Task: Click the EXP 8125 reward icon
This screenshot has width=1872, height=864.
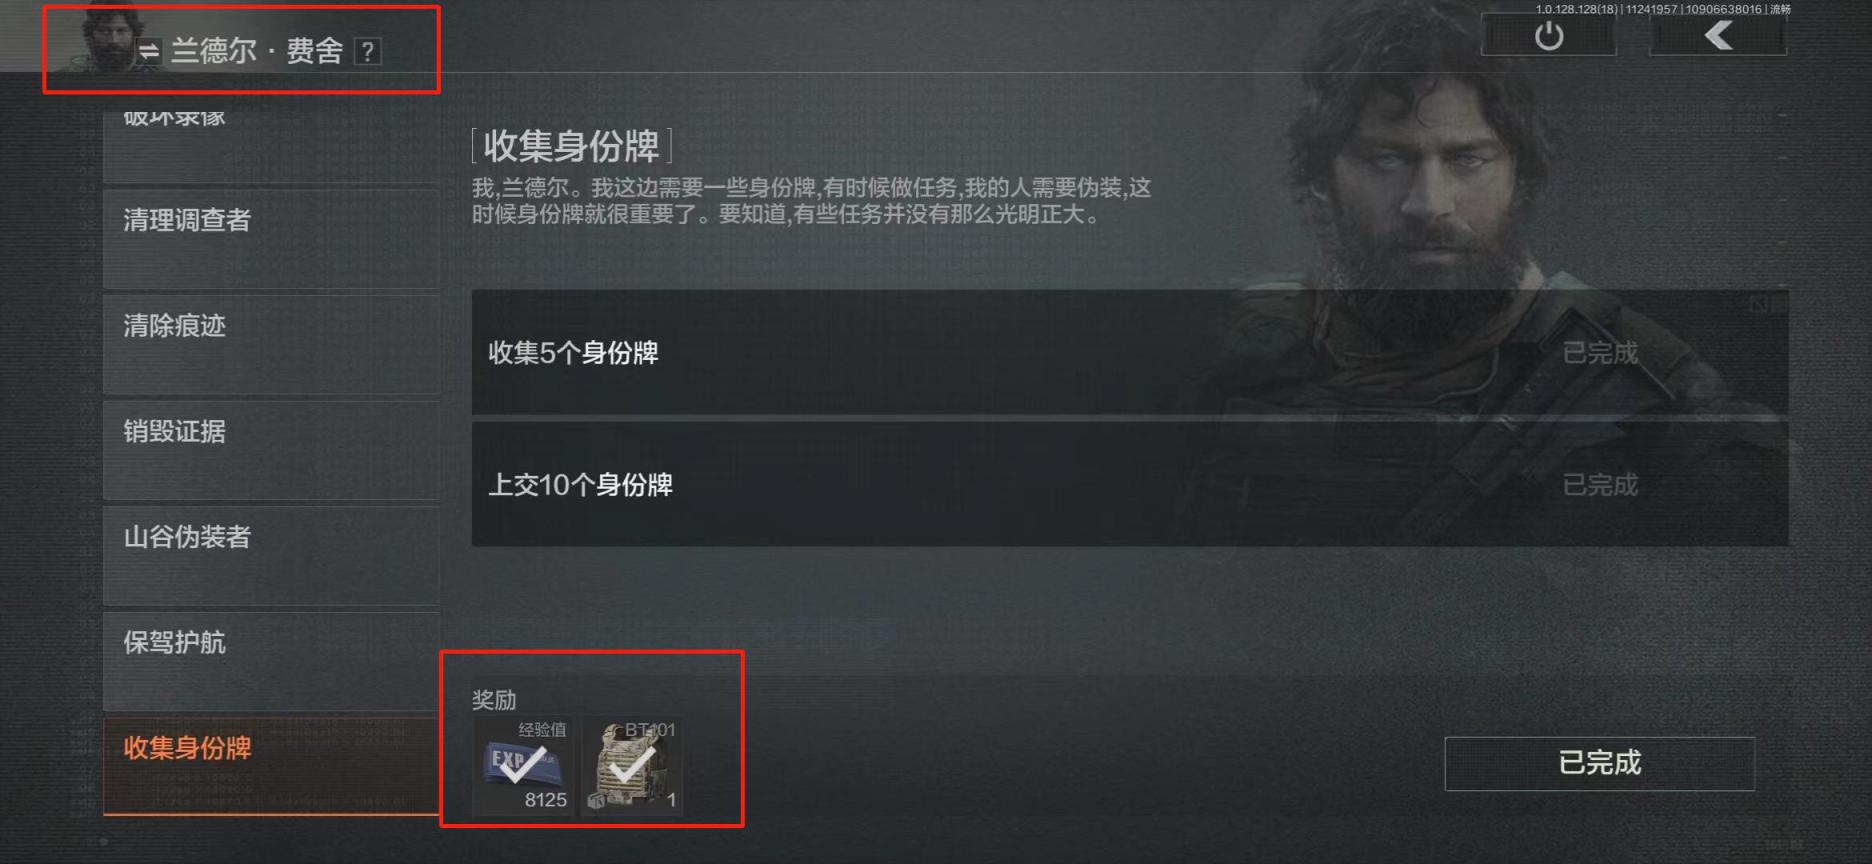Action: point(523,765)
